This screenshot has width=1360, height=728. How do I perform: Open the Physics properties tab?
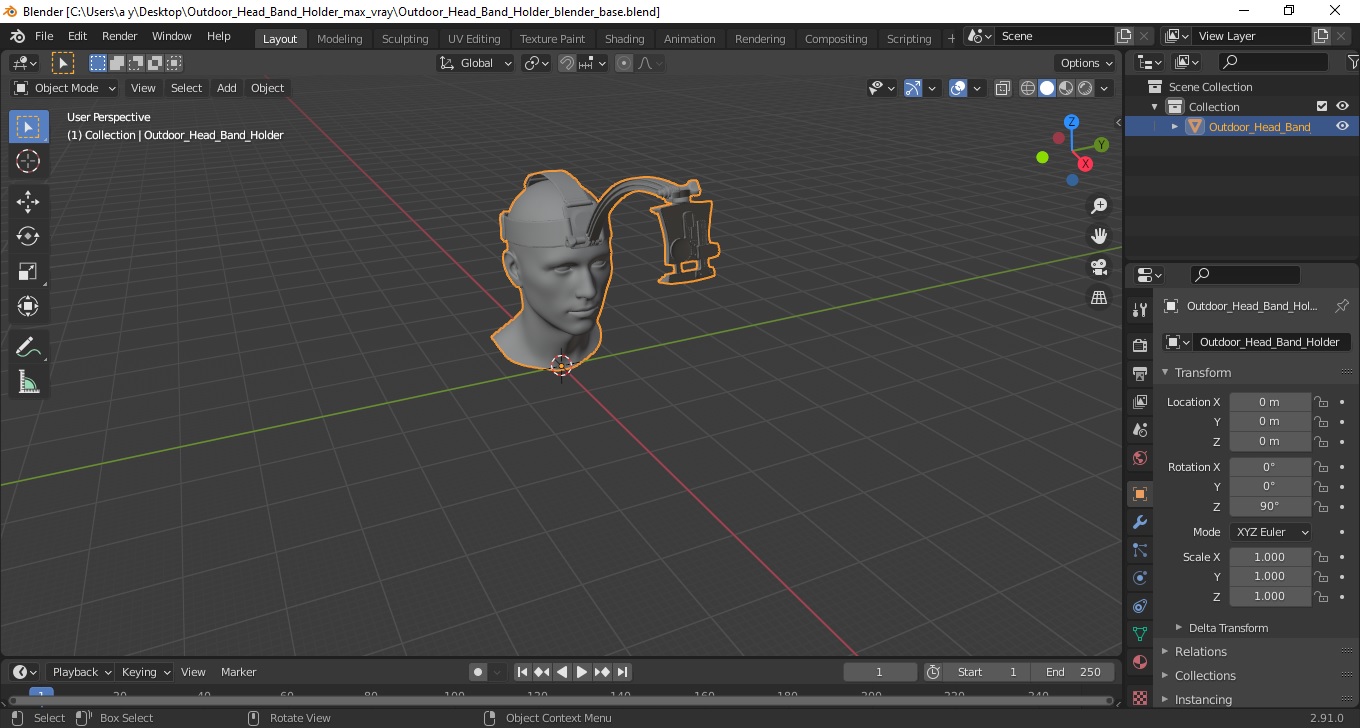pos(1139,578)
